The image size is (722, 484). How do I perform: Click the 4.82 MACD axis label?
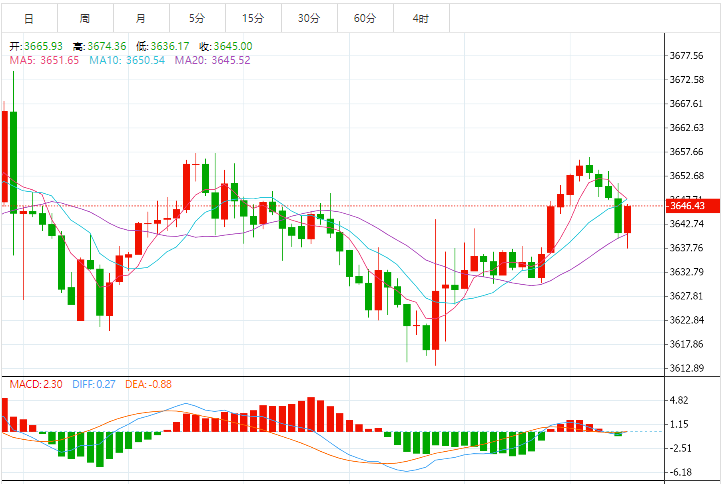(x=679, y=400)
